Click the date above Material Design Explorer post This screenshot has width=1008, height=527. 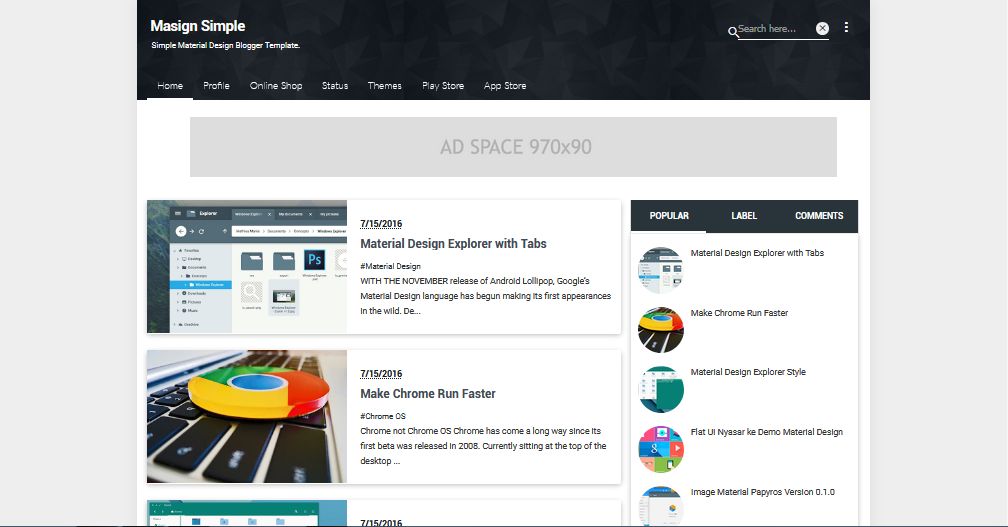(x=381, y=224)
